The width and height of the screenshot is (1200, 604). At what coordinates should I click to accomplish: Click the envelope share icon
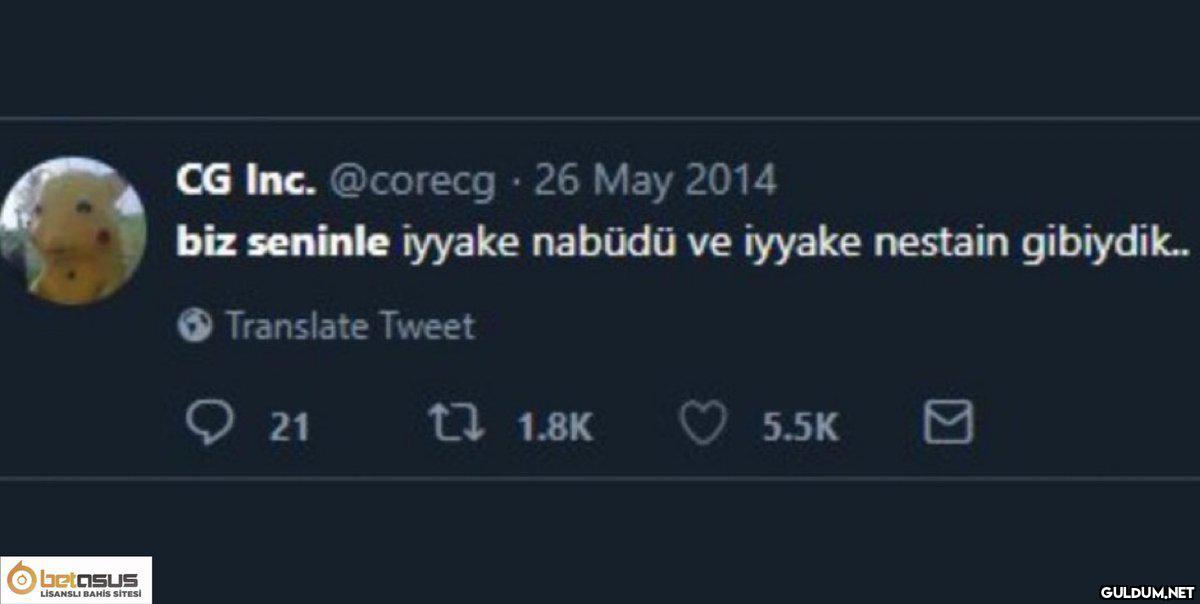coord(946,424)
